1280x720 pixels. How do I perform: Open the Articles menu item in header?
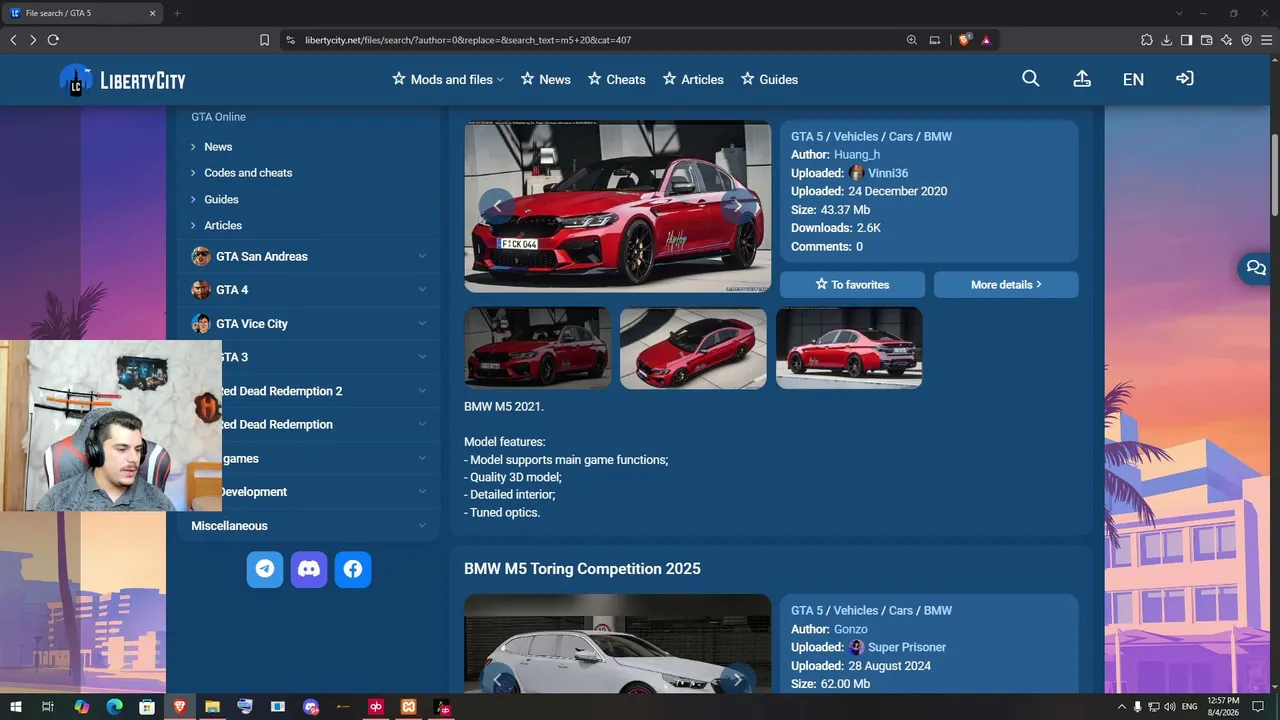[x=693, y=79]
